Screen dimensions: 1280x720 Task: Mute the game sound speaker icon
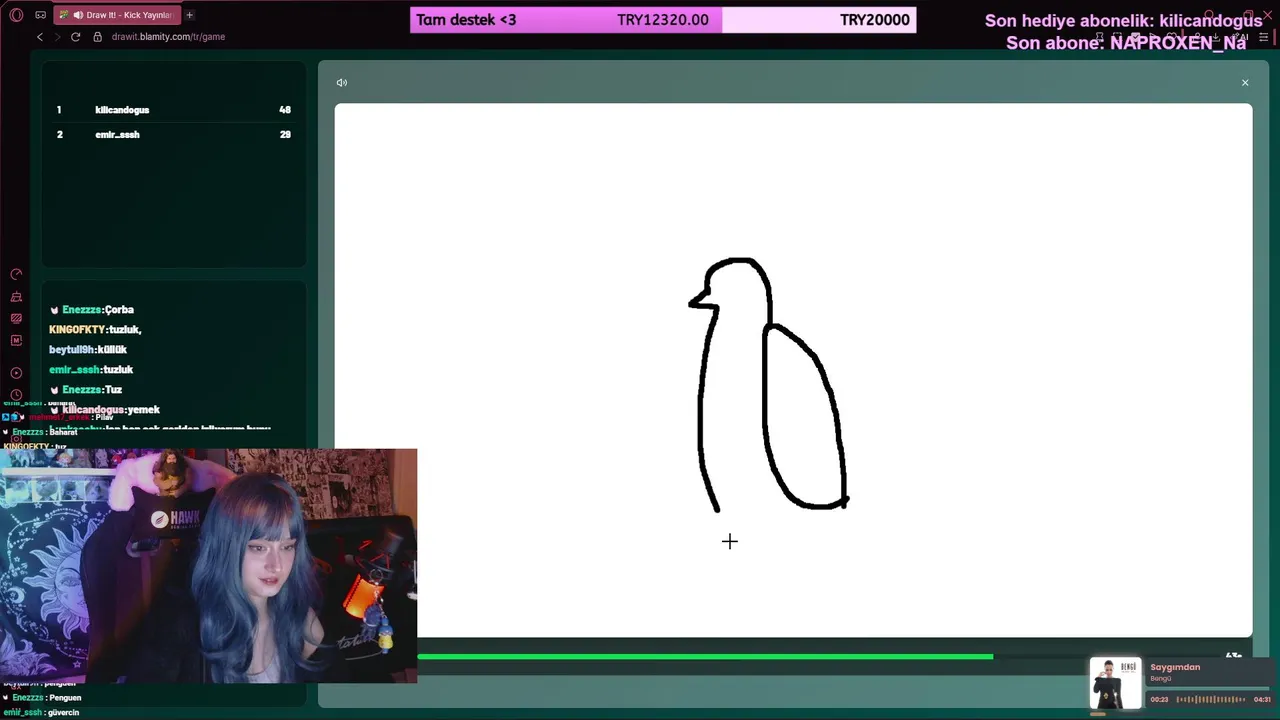point(342,83)
